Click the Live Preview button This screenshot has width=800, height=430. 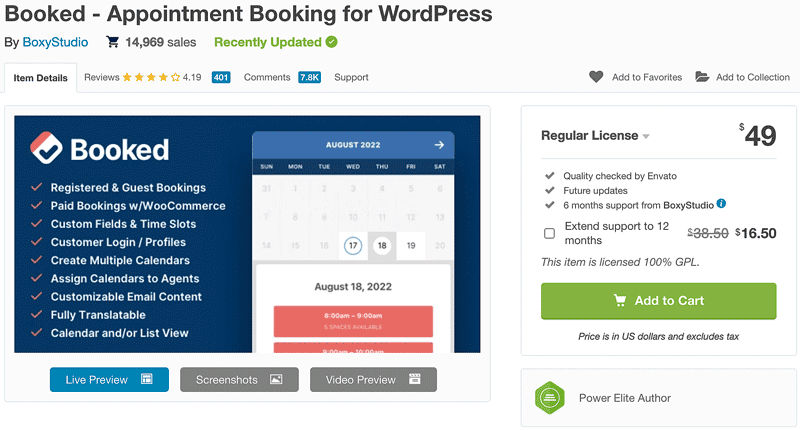click(109, 380)
